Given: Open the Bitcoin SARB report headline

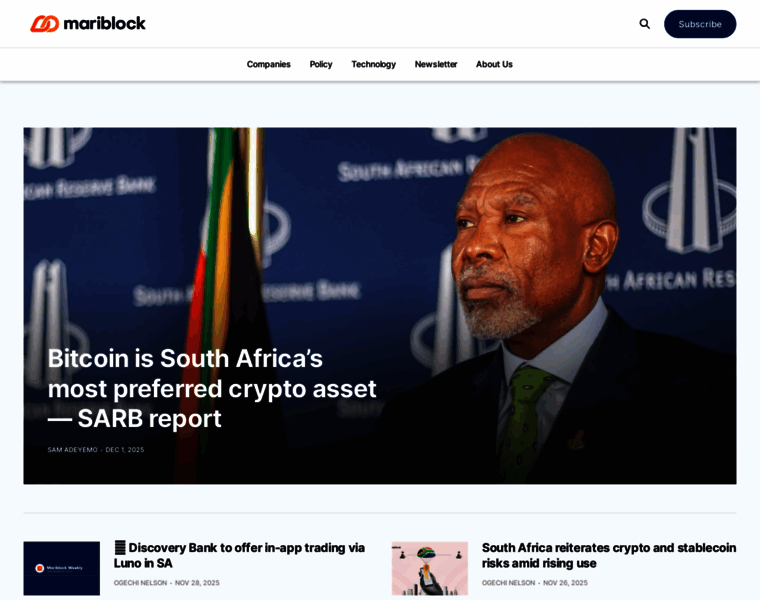Looking at the screenshot, I should (212, 388).
